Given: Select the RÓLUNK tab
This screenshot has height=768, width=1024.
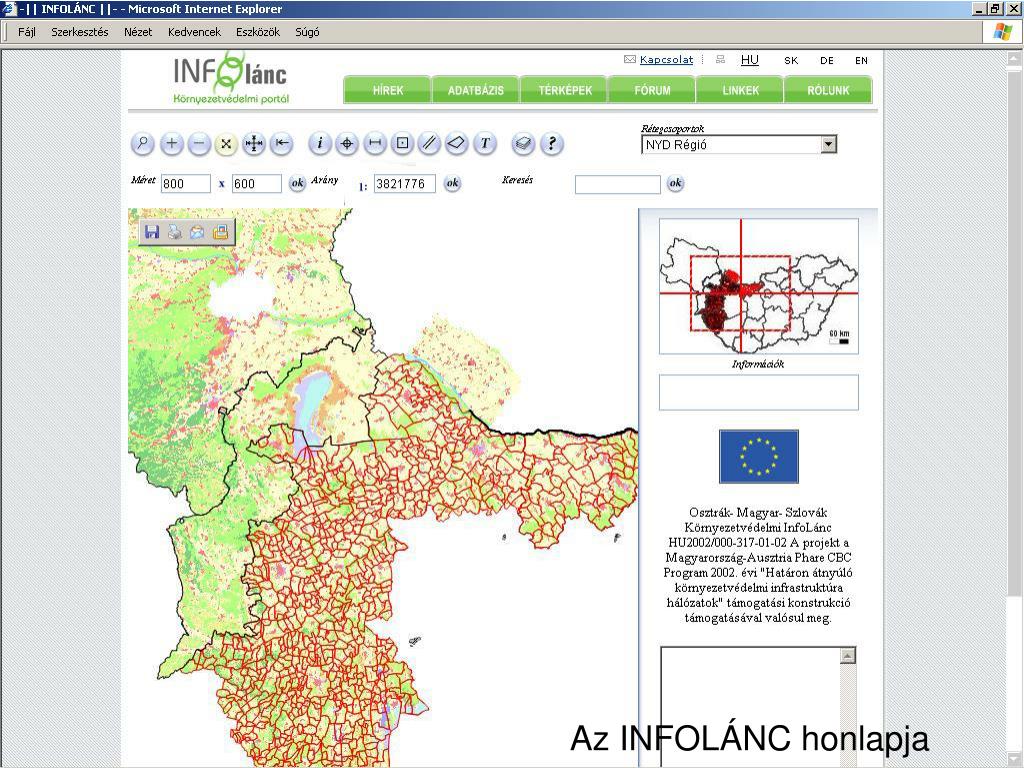Looking at the screenshot, I should [x=828, y=90].
